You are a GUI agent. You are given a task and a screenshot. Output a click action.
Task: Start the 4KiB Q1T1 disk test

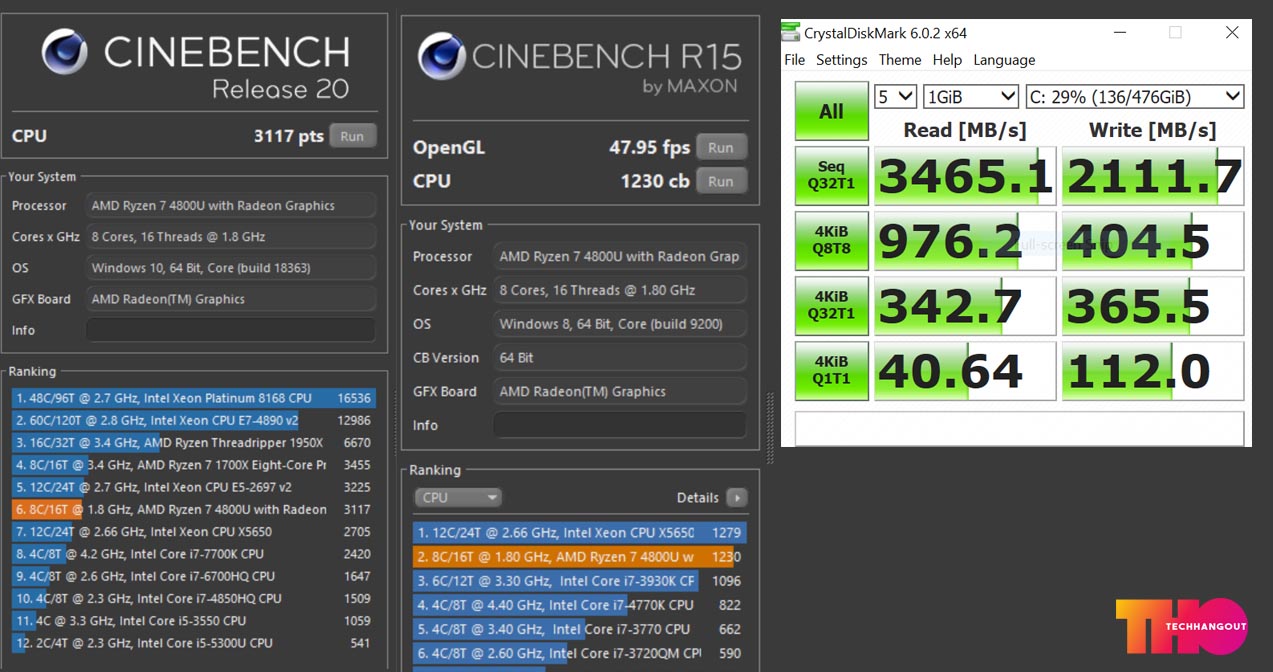click(x=832, y=371)
